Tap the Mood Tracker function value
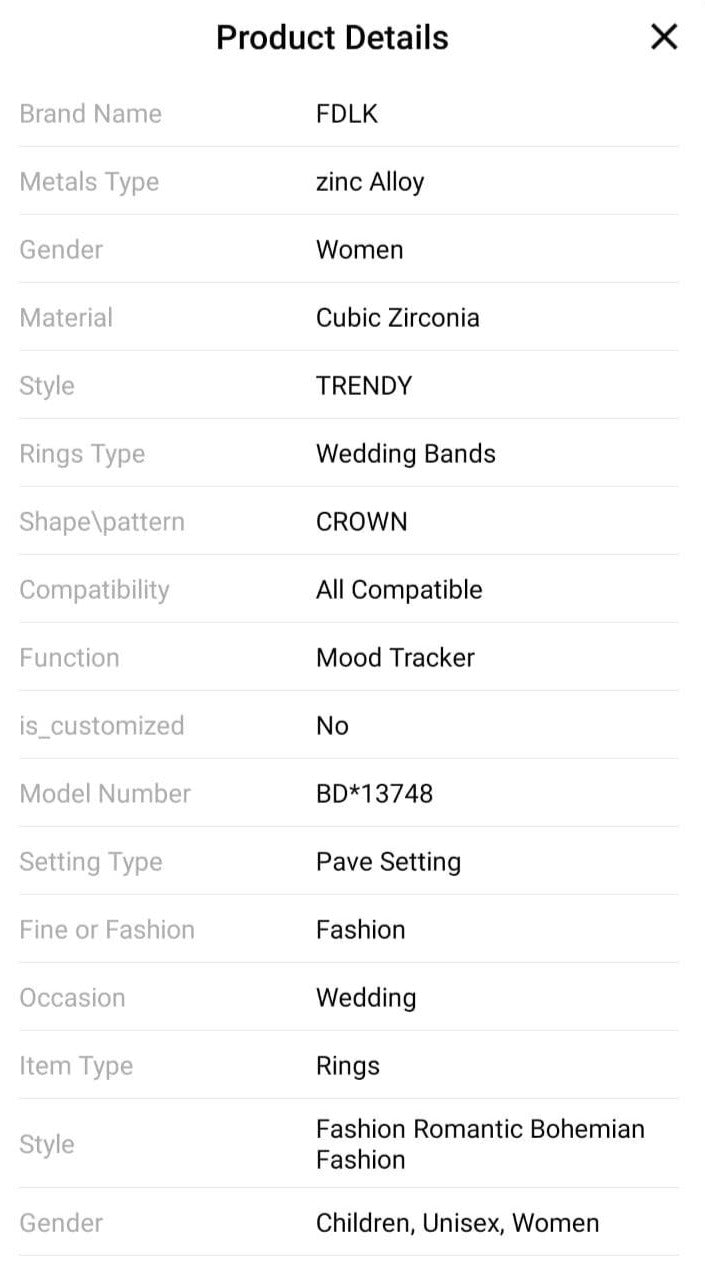 [x=395, y=658]
